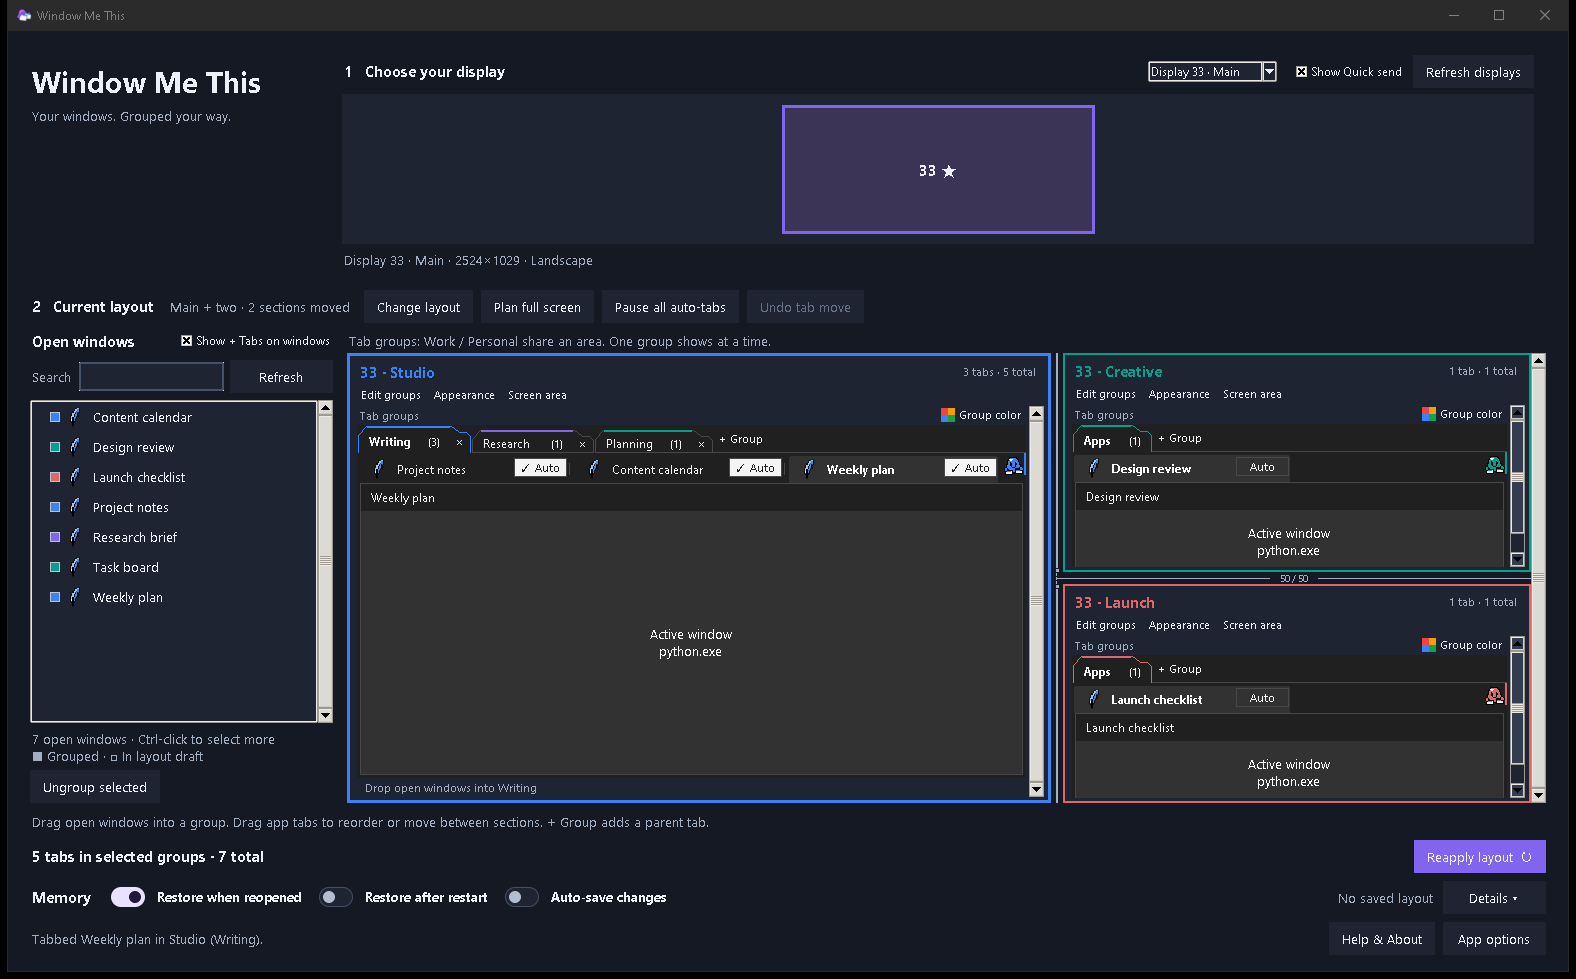Toggle Show + Tabs on windows checkbox
Image resolution: width=1576 pixels, height=979 pixels.
[186, 341]
